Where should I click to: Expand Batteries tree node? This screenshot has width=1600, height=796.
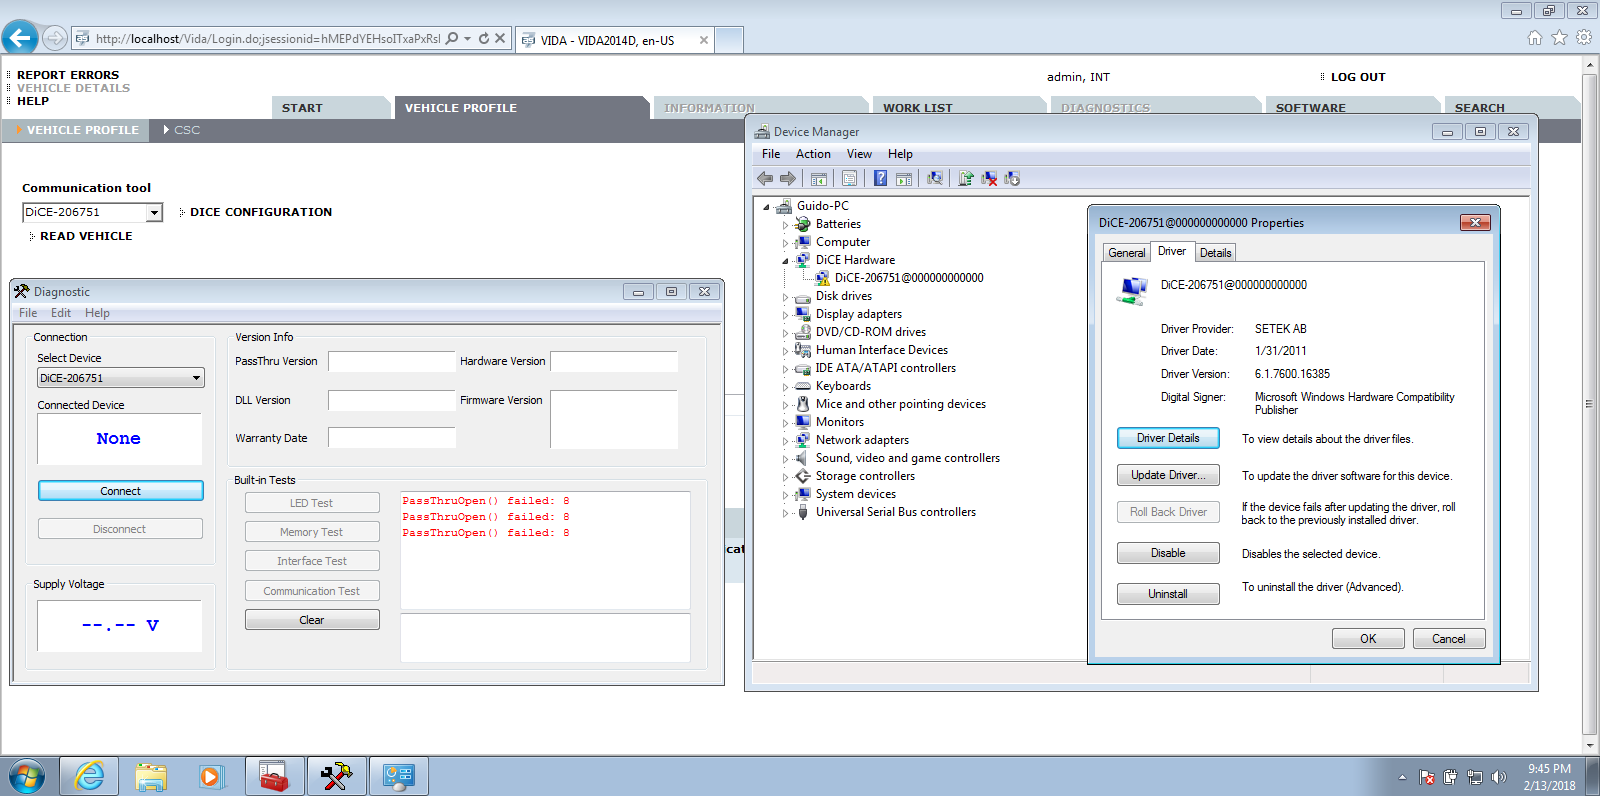[x=785, y=225]
